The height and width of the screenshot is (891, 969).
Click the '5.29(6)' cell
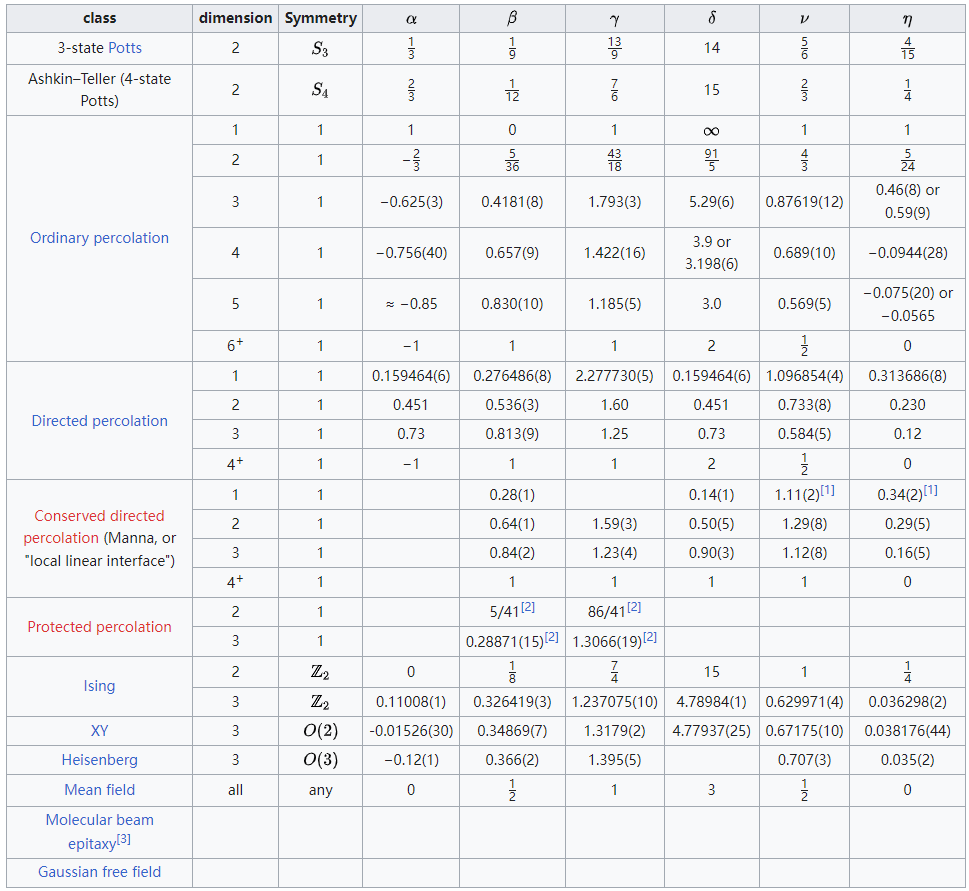(x=711, y=202)
